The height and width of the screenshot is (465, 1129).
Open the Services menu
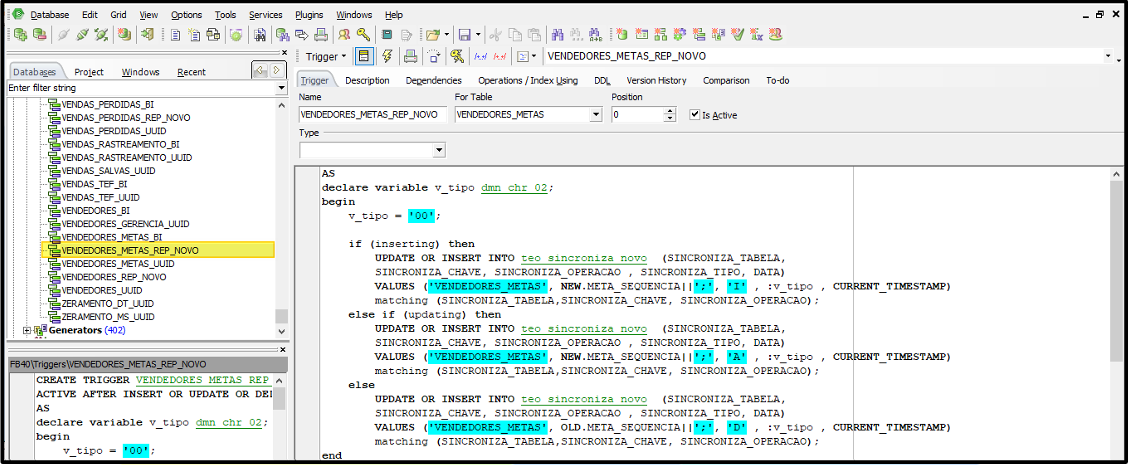[x=265, y=15]
